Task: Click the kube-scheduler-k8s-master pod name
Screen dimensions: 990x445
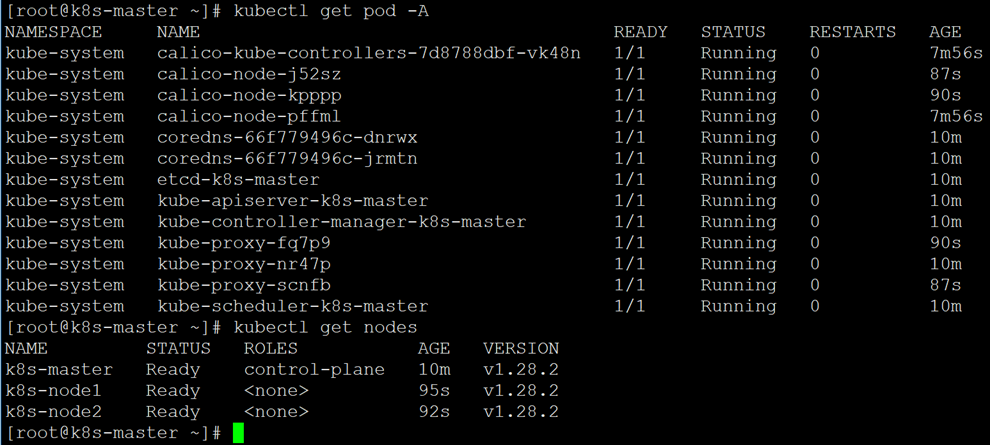Action: [x=293, y=306]
